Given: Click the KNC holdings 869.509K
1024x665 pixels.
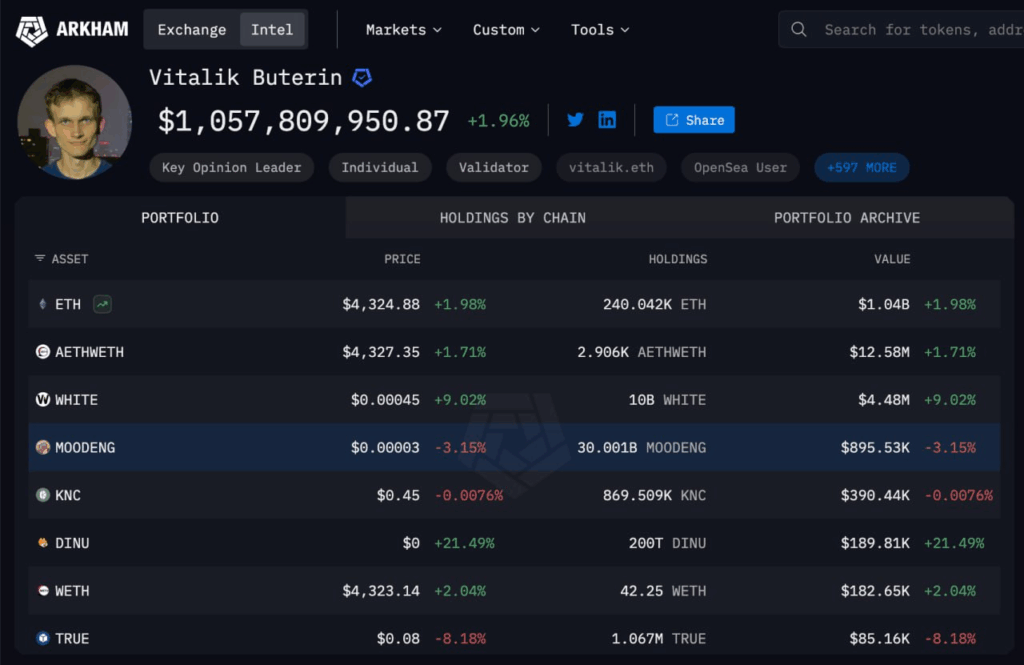Looking at the screenshot, I should pyautogui.click(x=637, y=495).
